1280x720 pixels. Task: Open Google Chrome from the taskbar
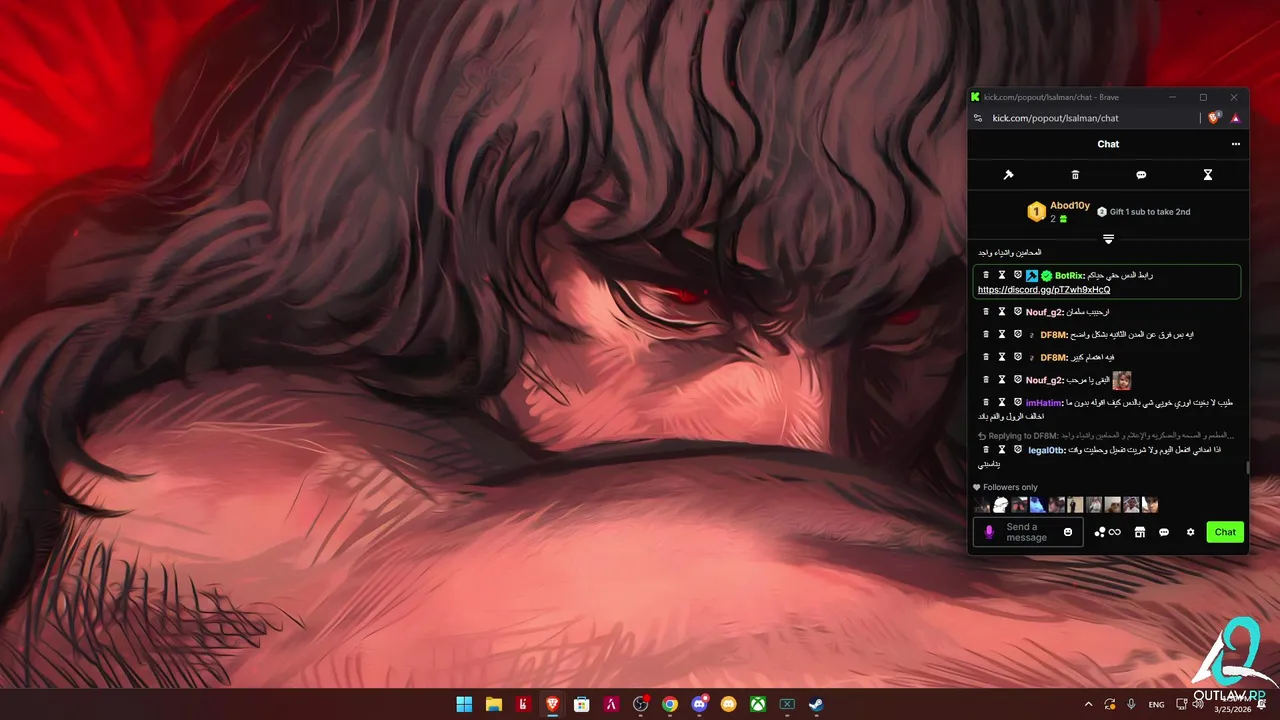pos(670,704)
